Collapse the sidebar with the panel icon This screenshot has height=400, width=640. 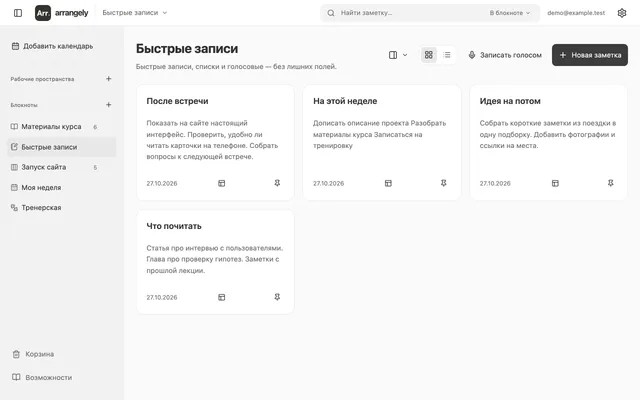click(x=18, y=13)
